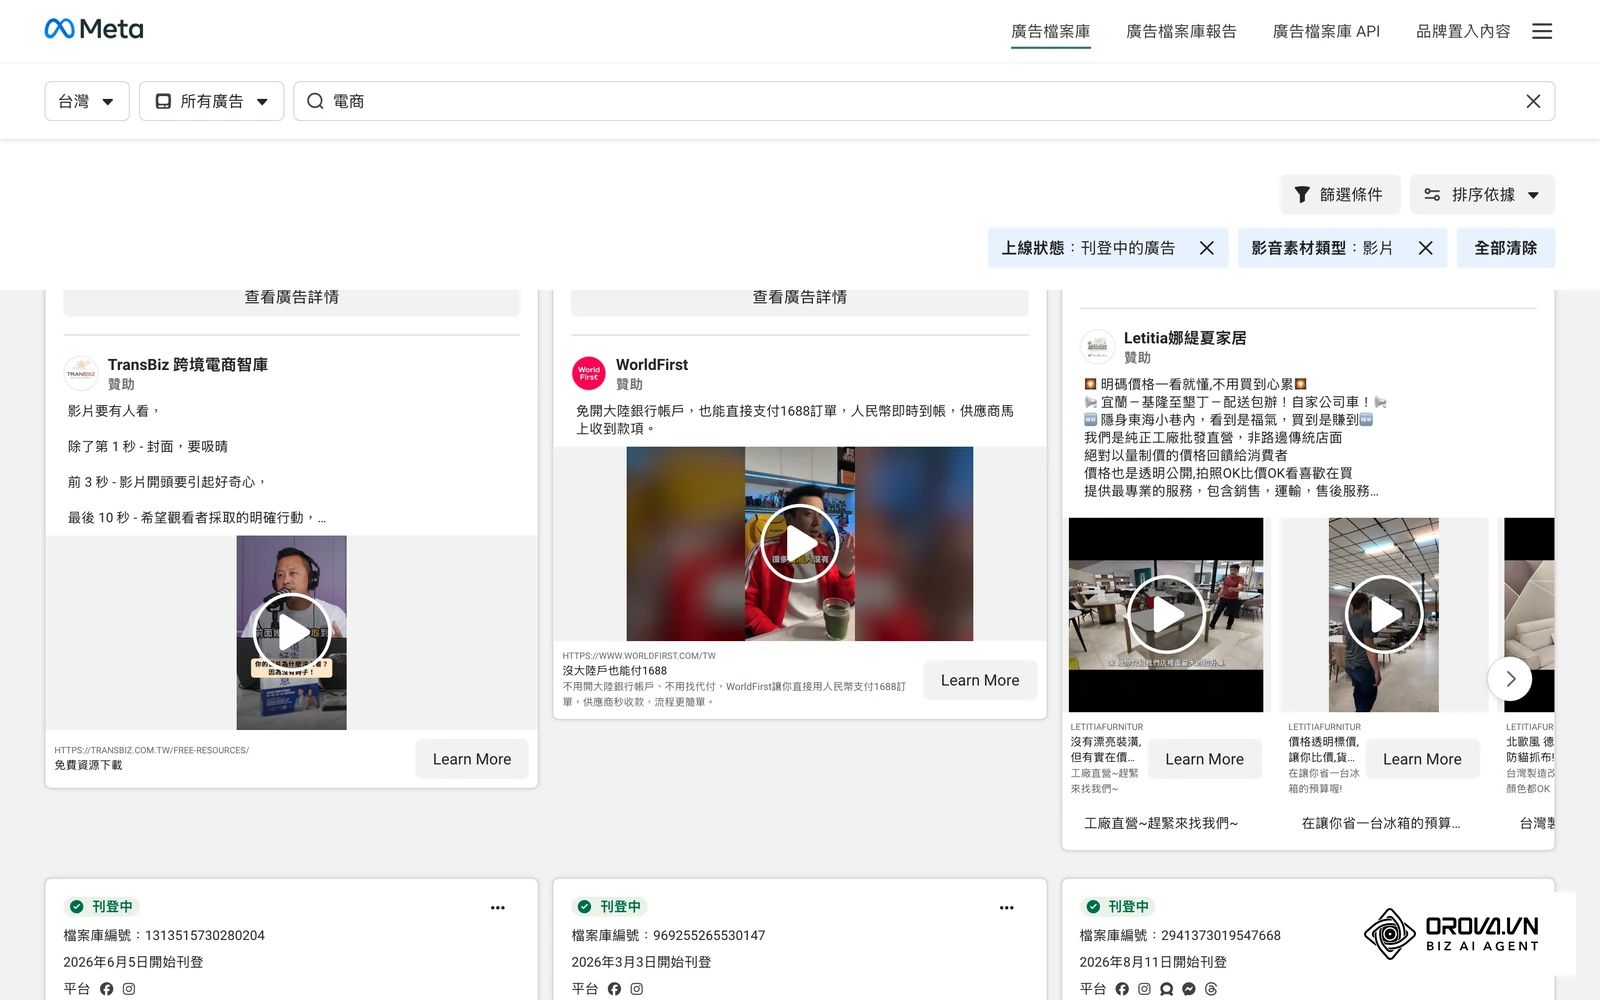Focus the search field containing 電商
Screen dimensions: 1600x1000
point(924,101)
